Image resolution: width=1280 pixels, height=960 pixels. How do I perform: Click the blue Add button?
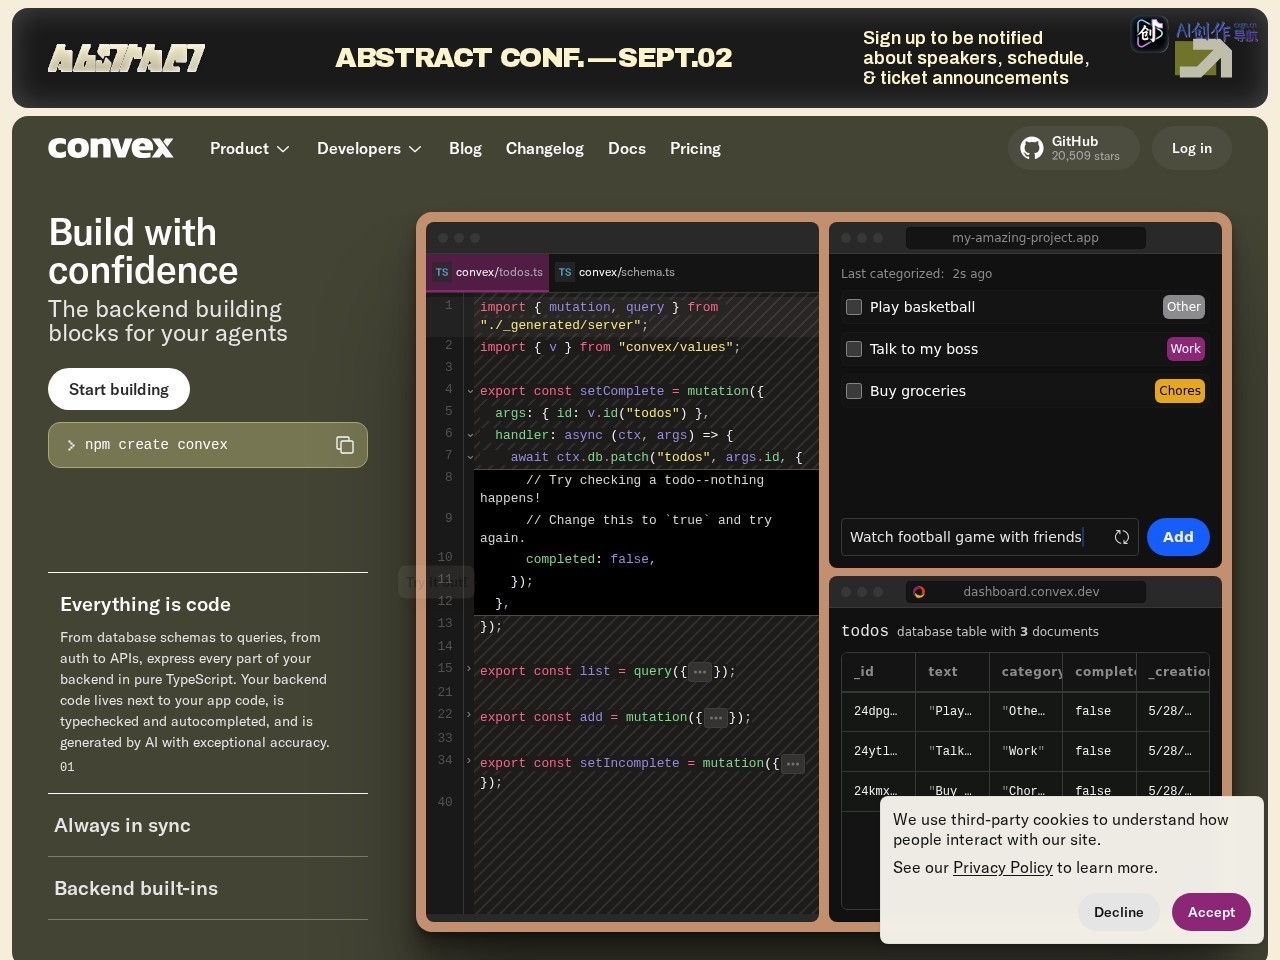1178,537
